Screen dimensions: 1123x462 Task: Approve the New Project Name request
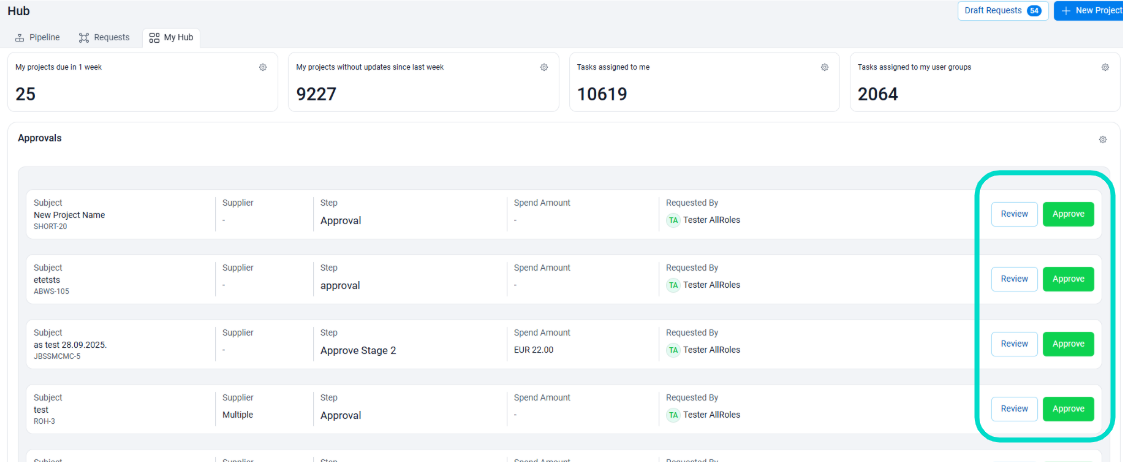point(1068,214)
